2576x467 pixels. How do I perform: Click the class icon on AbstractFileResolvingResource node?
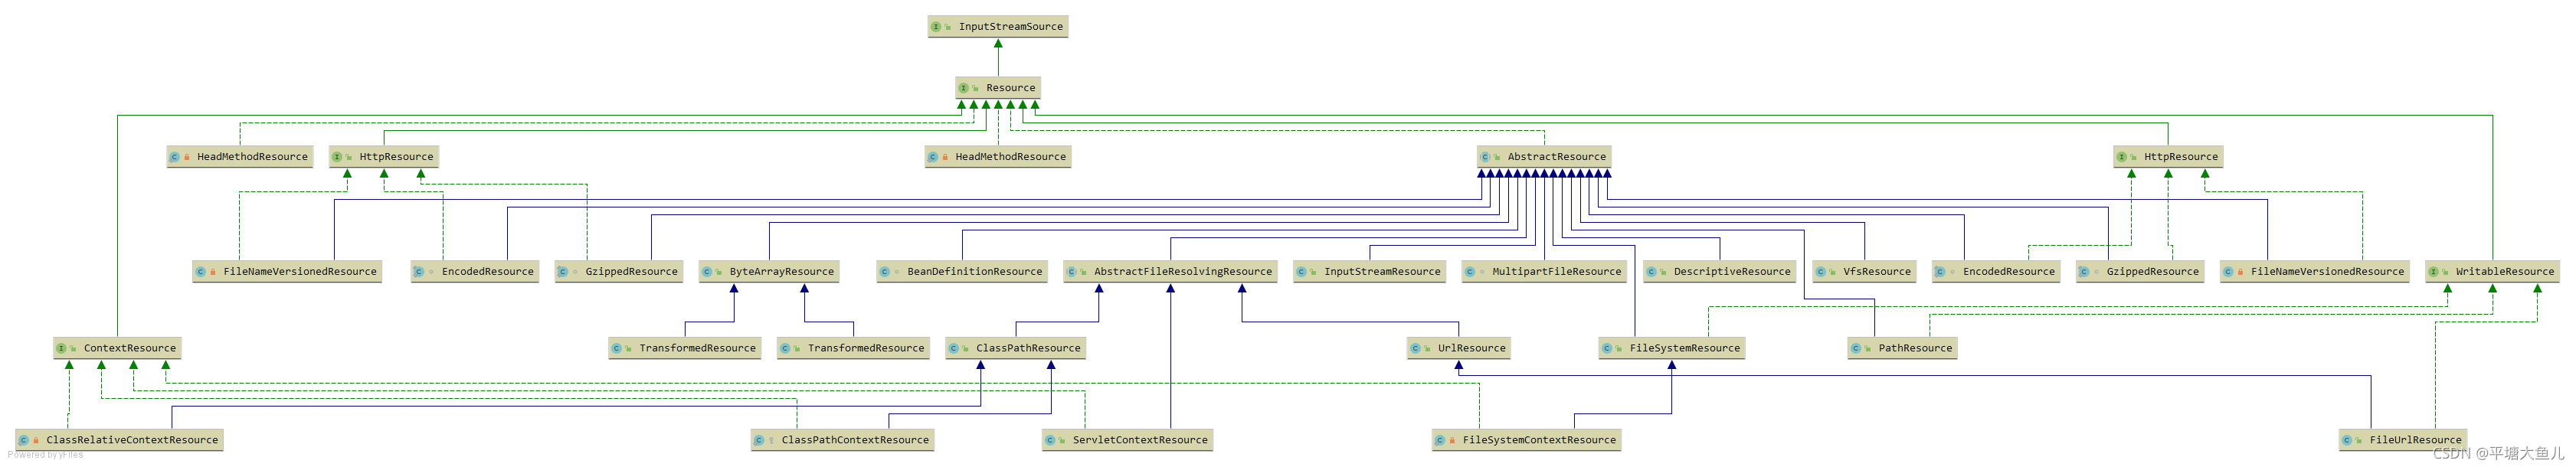(1071, 272)
